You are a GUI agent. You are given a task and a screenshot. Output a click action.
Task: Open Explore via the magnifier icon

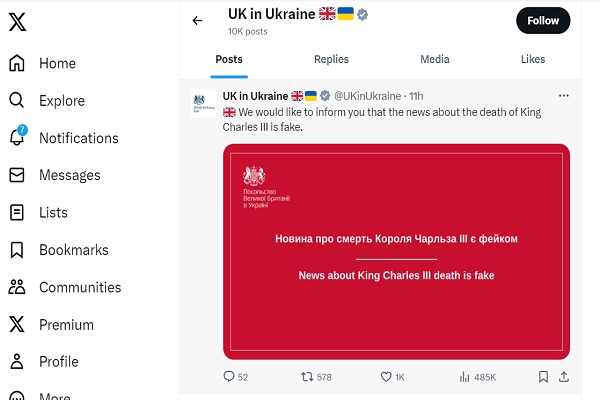(16, 100)
